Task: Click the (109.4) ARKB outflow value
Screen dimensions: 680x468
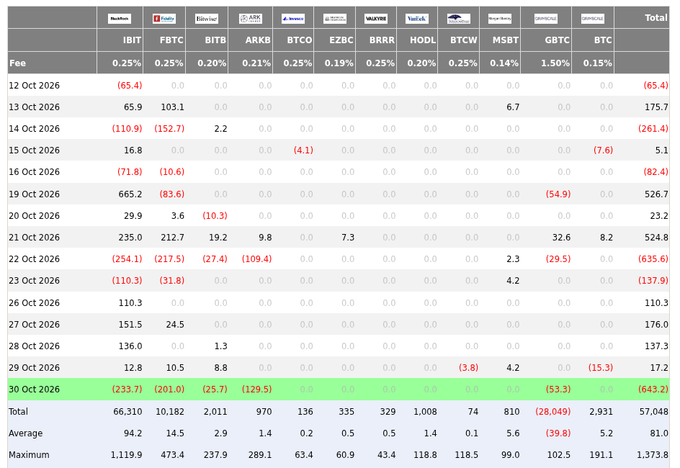Action: click(257, 259)
